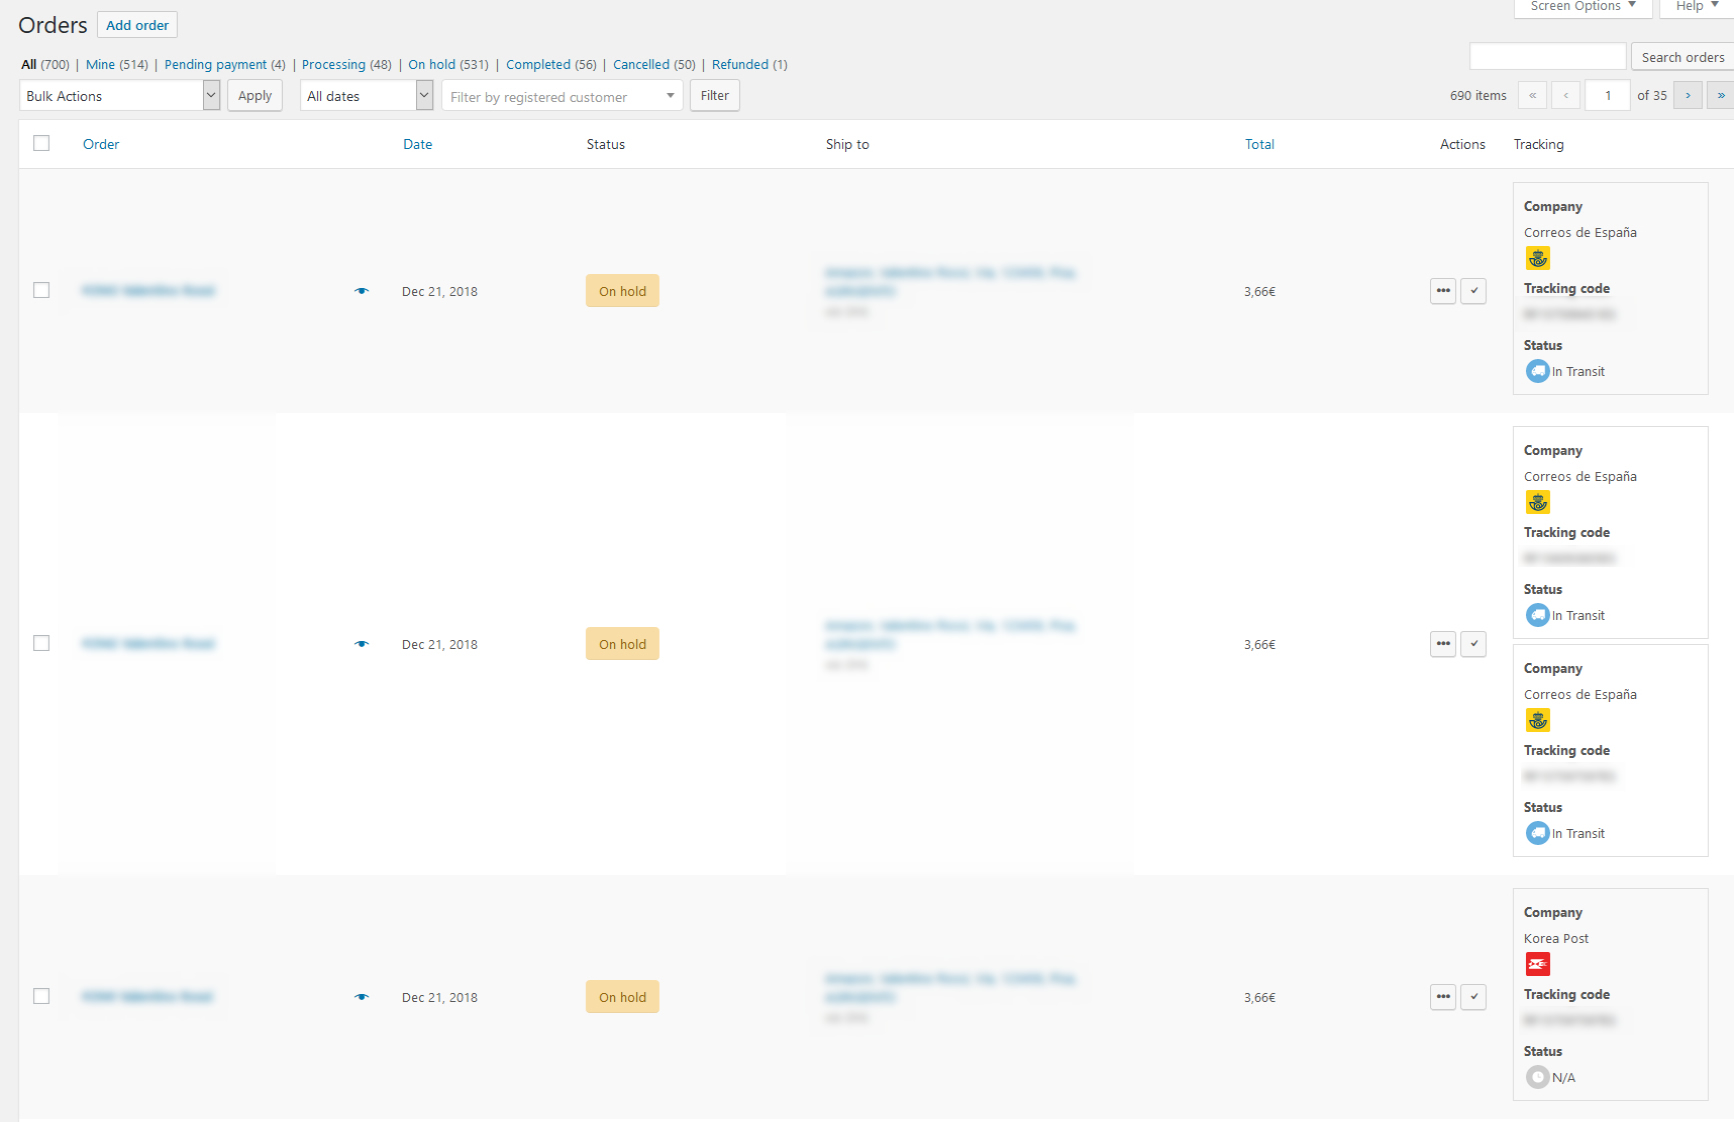Click the Korea Post red logo icon
Screen dimensions: 1734x1122
[x=1537, y=964]
